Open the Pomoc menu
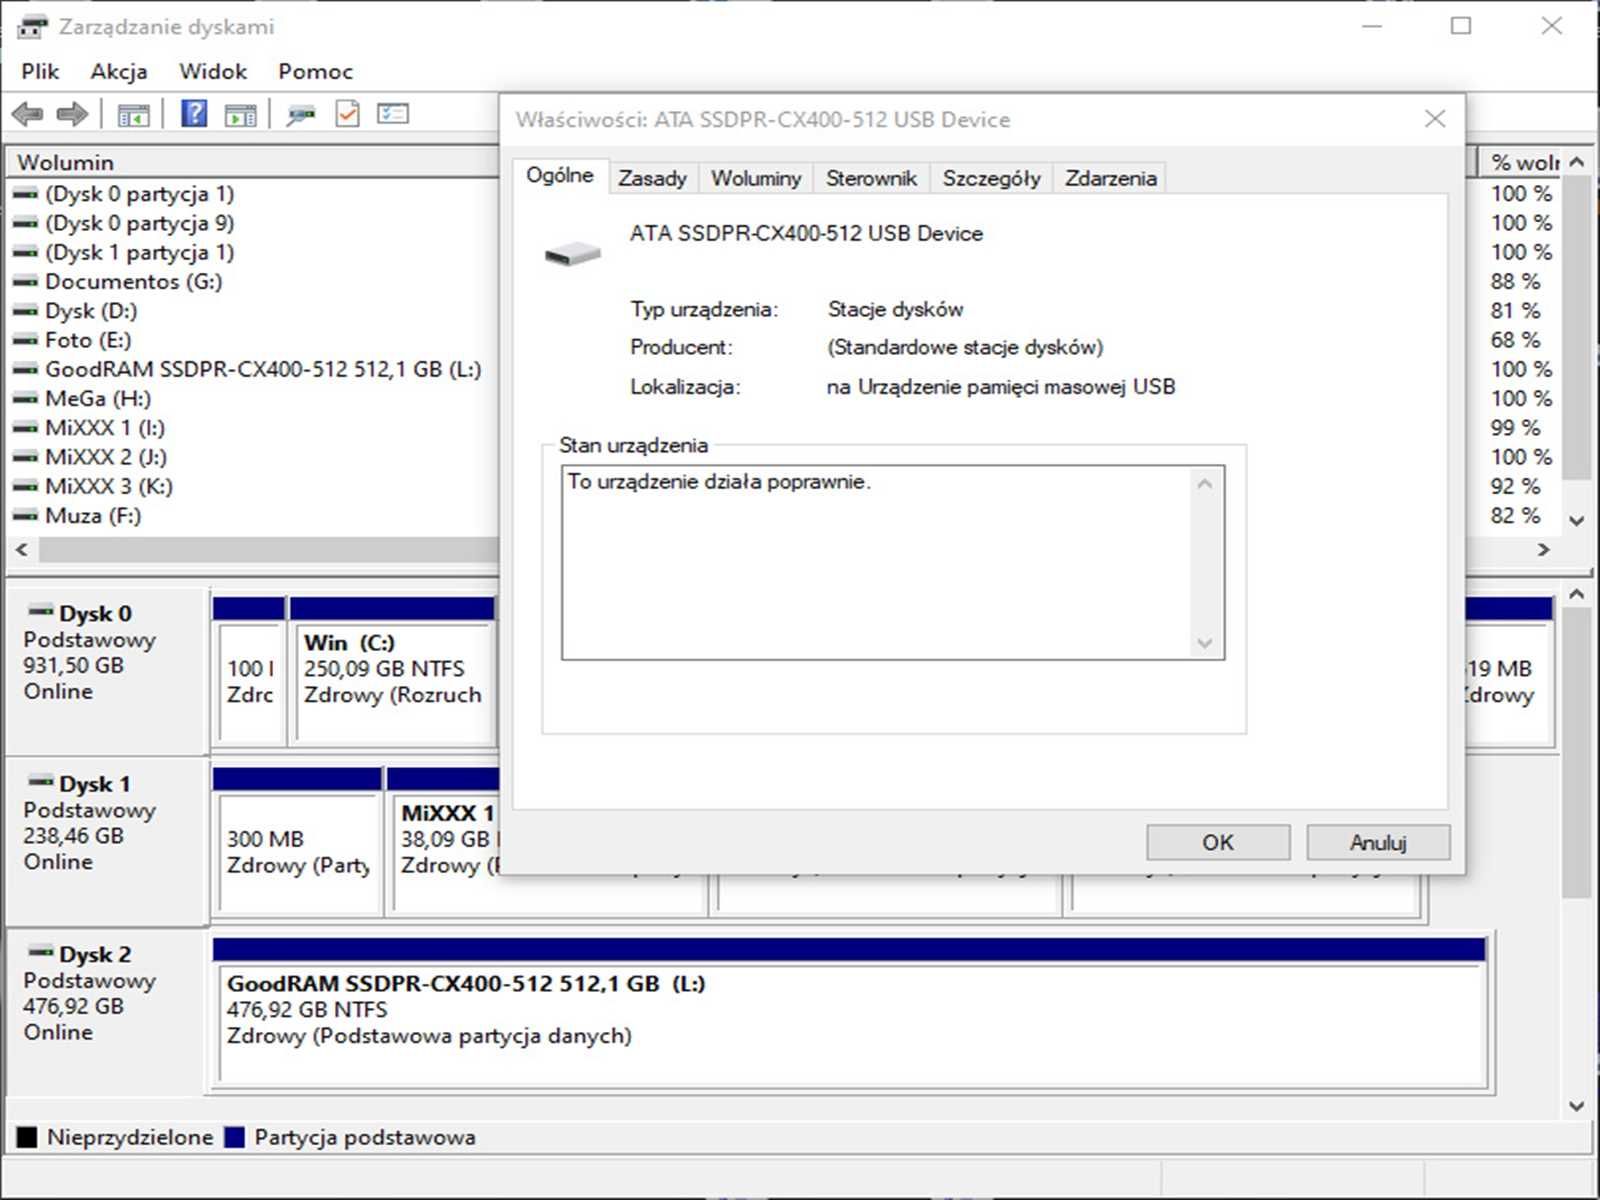This screenshot has width=1600, height=1200. click(316, 72)
